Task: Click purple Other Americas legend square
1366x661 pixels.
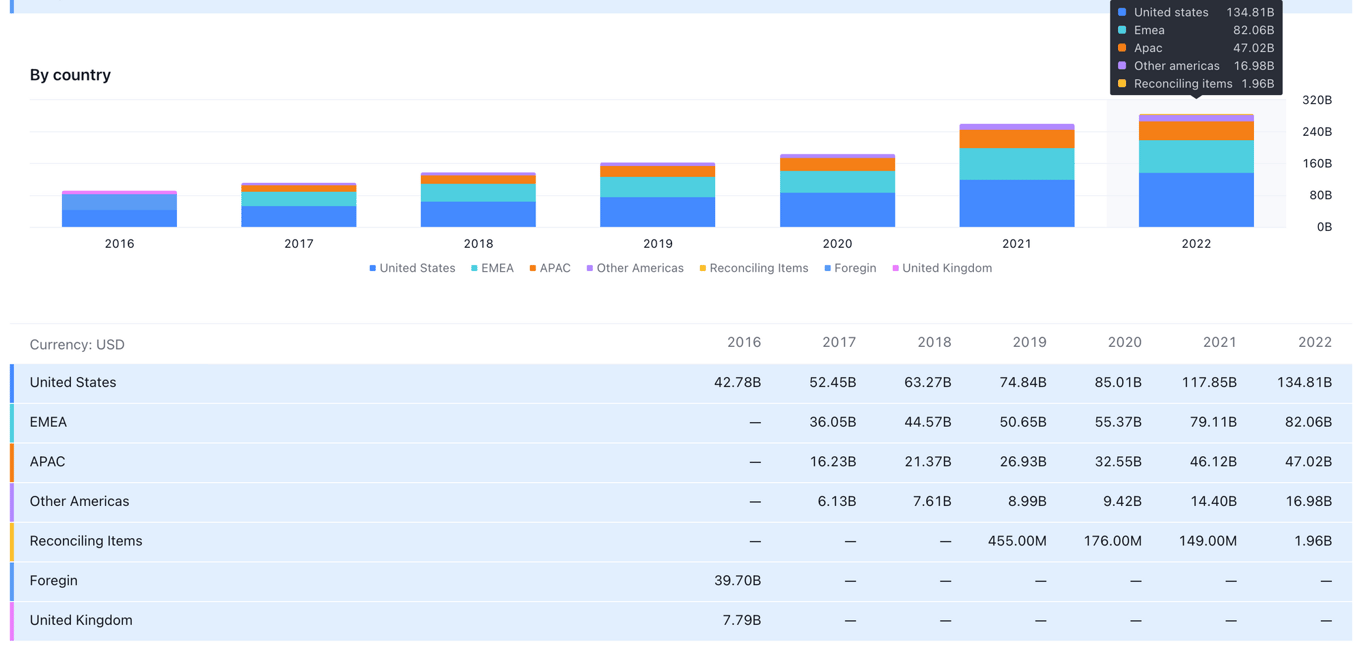Action: point(590,268)
